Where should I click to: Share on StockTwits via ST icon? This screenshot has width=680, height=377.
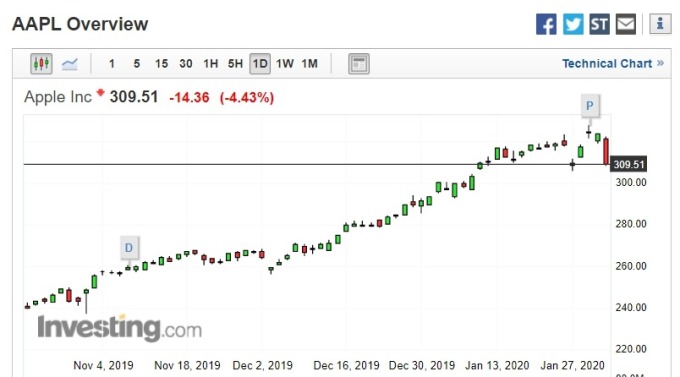pos(599,24)
